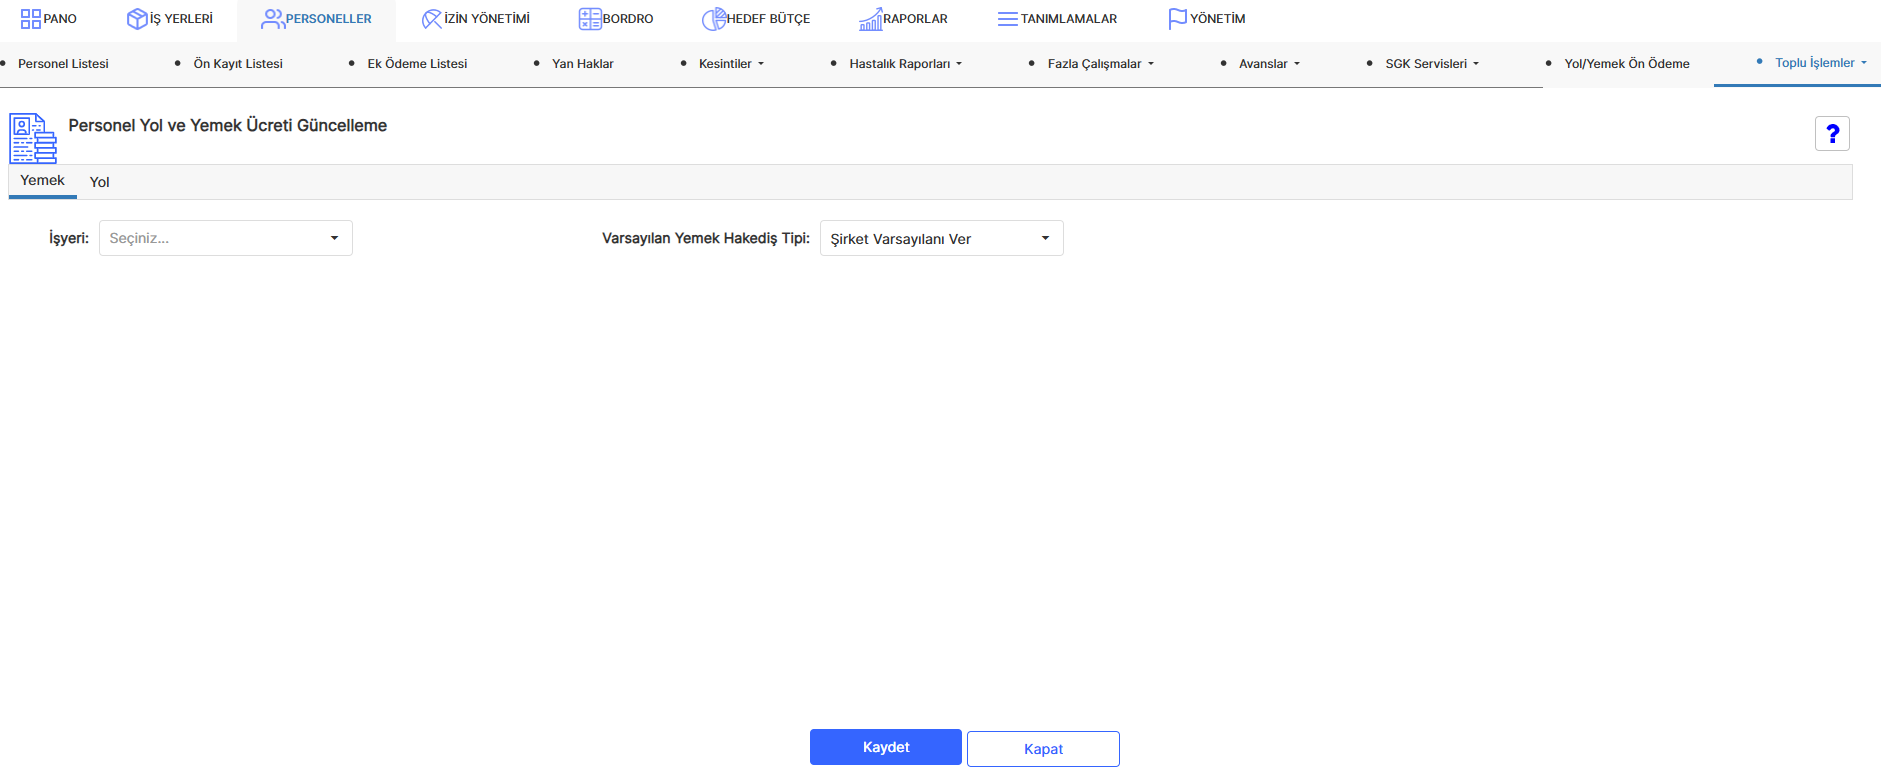Expand the İşyeri Seçiniz dropdown
The image size is (1881, 784).
pyautogui.click(x=226, y=238)
